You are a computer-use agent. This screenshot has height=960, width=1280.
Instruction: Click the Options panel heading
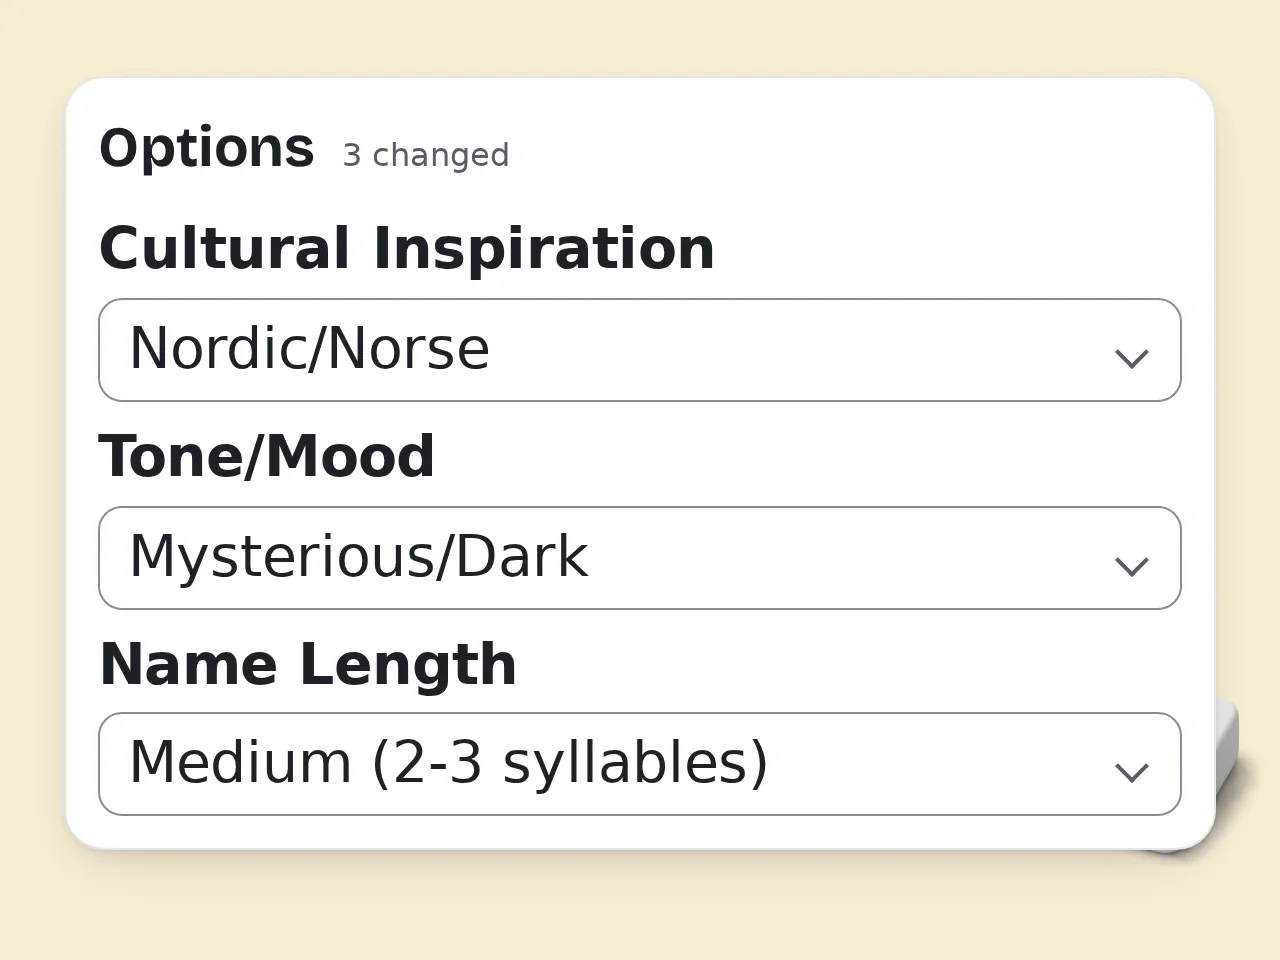tap(207, 148)
